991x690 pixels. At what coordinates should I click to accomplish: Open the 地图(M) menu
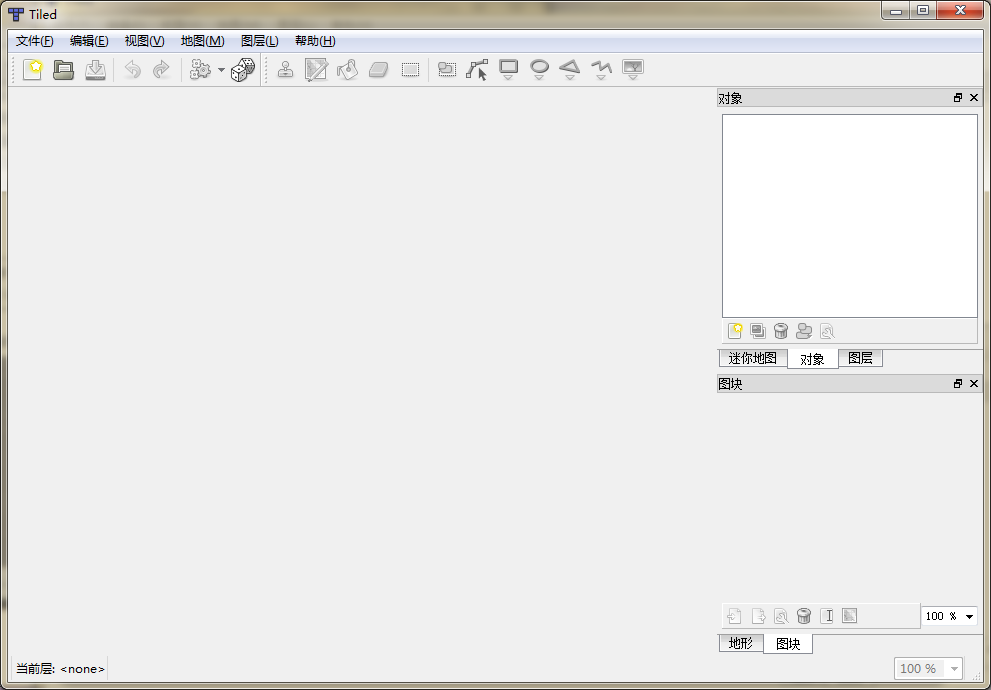[x=202, y=41]
